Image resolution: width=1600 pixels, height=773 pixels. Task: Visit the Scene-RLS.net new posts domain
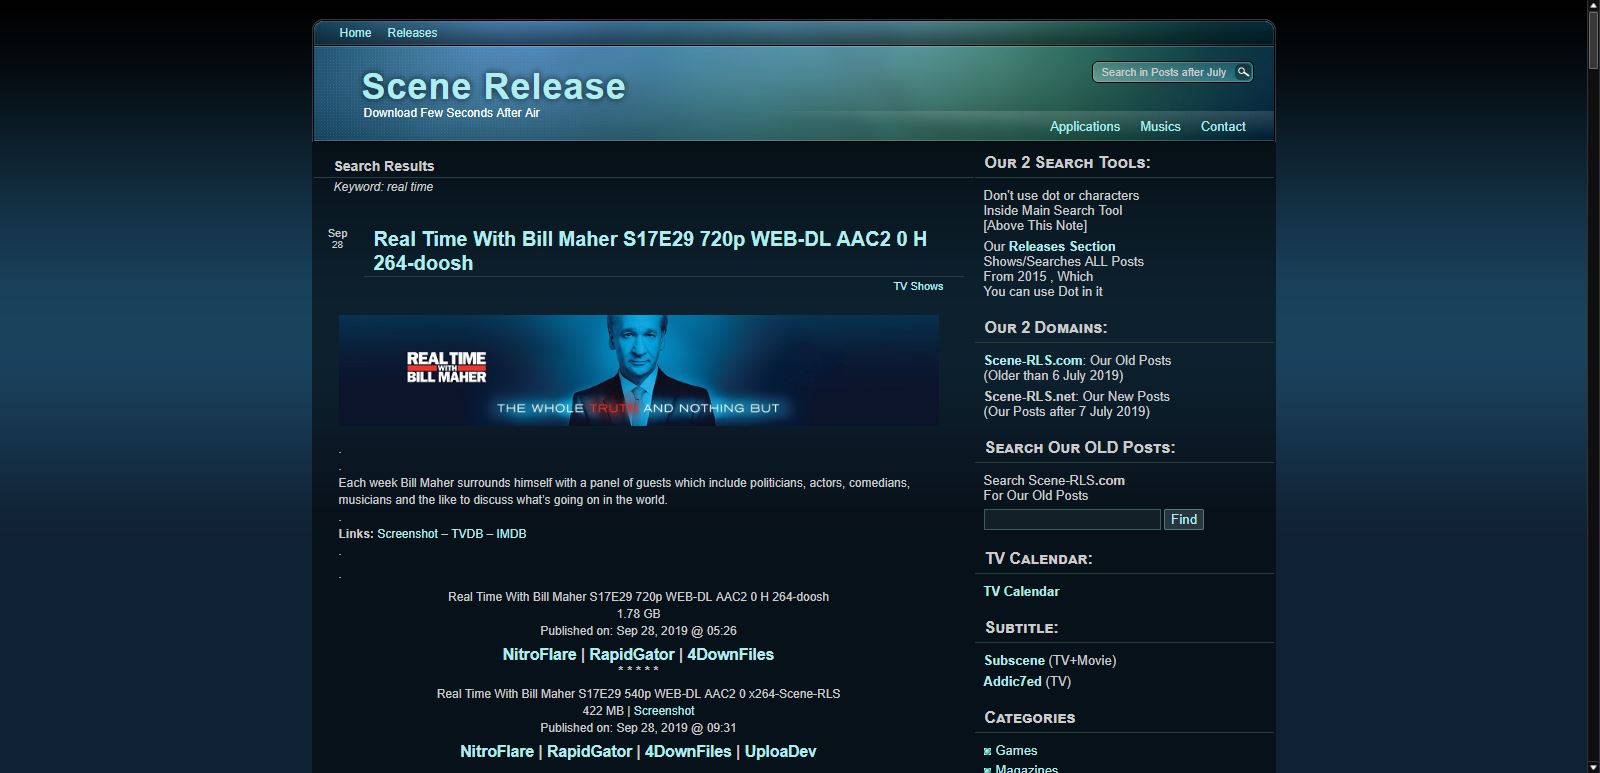[1030, 396]
